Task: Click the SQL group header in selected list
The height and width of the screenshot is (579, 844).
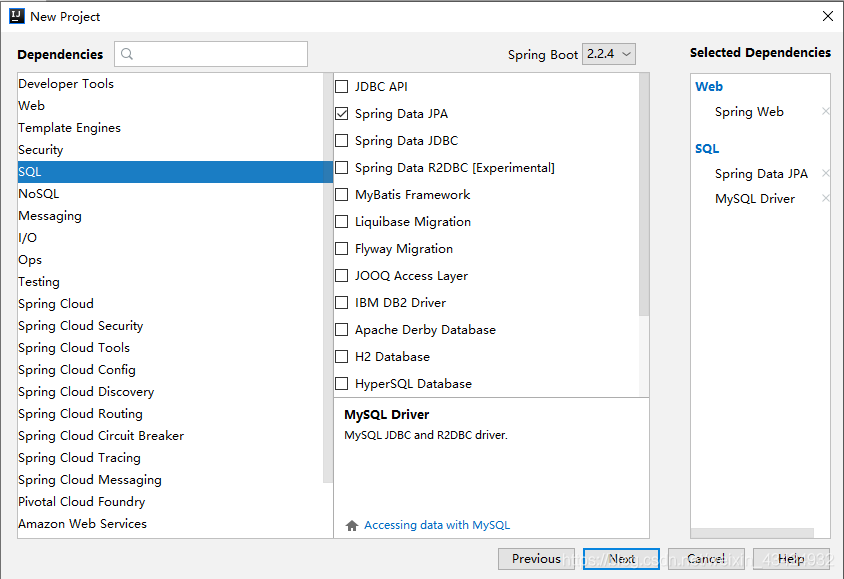Action: click(707, 149)
